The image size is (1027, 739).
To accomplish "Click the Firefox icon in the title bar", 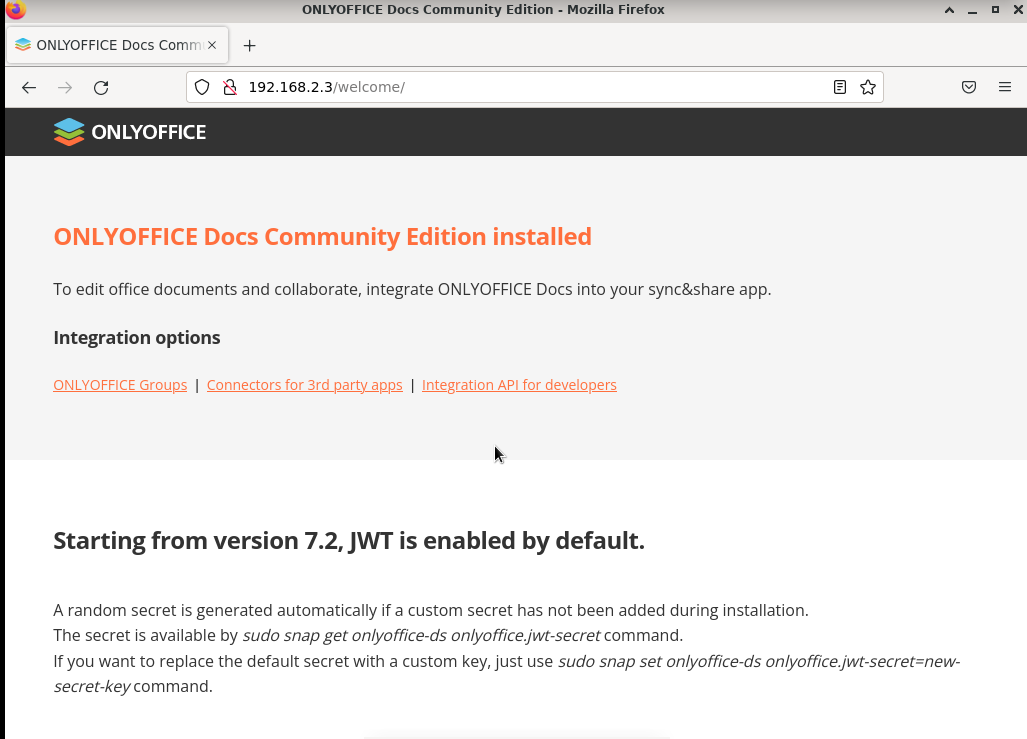I will tap(16, 10).
